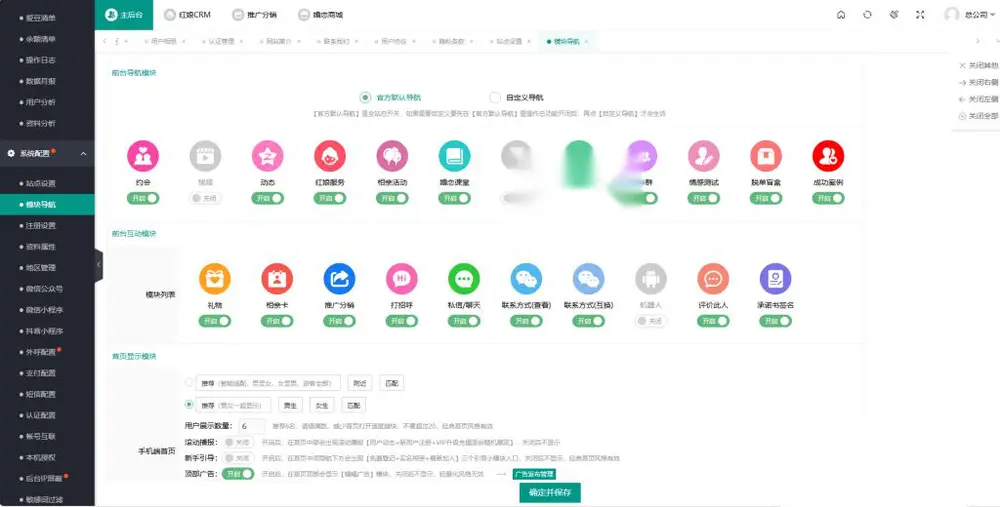Click the refresh icon in top bar
This screenshot has width=1000, height=507.
point(867,15)
